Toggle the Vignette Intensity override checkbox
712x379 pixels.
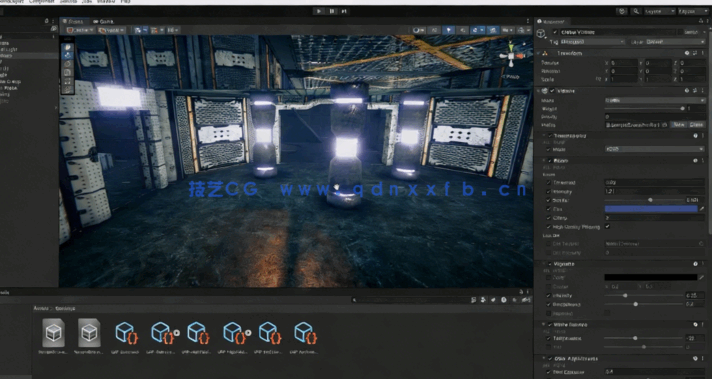pyautogui.click(x=549, y=295)
